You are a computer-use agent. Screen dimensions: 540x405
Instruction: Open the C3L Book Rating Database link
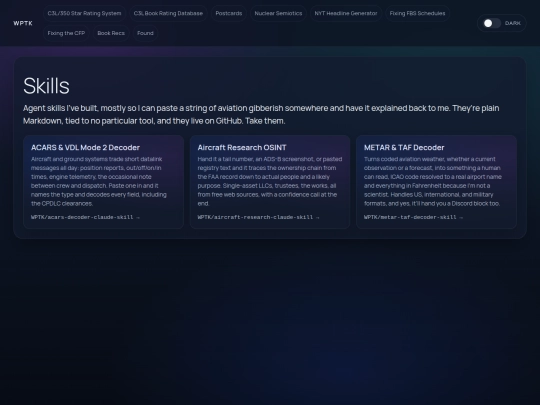pos(168,13)
